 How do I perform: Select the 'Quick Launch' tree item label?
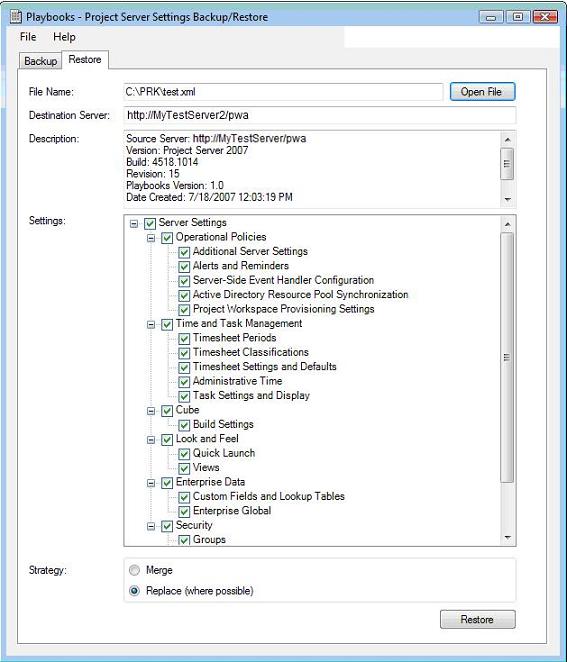224,453
